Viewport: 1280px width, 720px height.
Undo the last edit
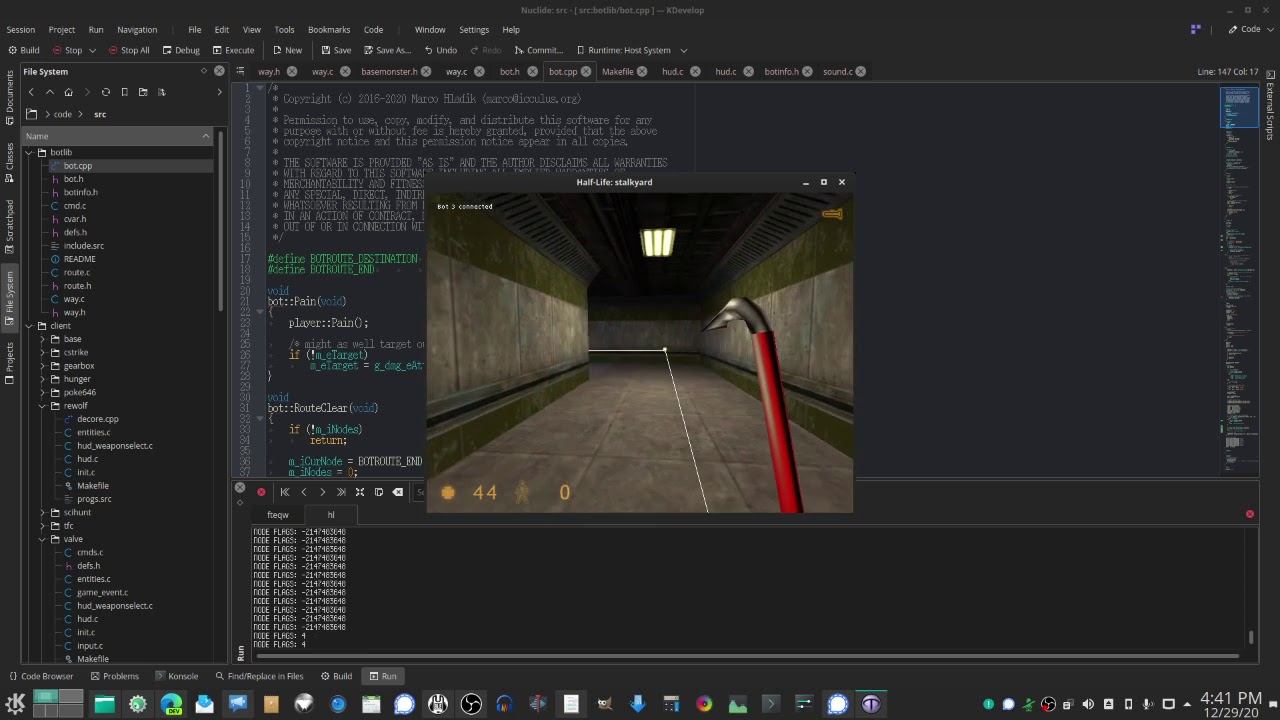(x=441, y=50)
